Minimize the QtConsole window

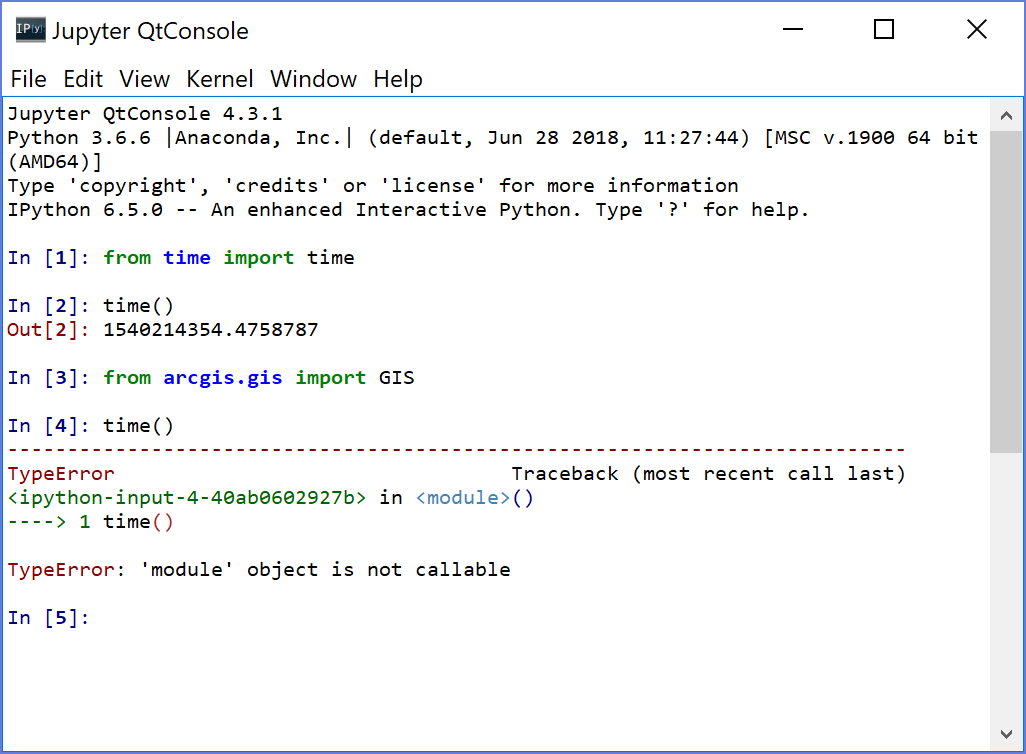coord(791,30)
